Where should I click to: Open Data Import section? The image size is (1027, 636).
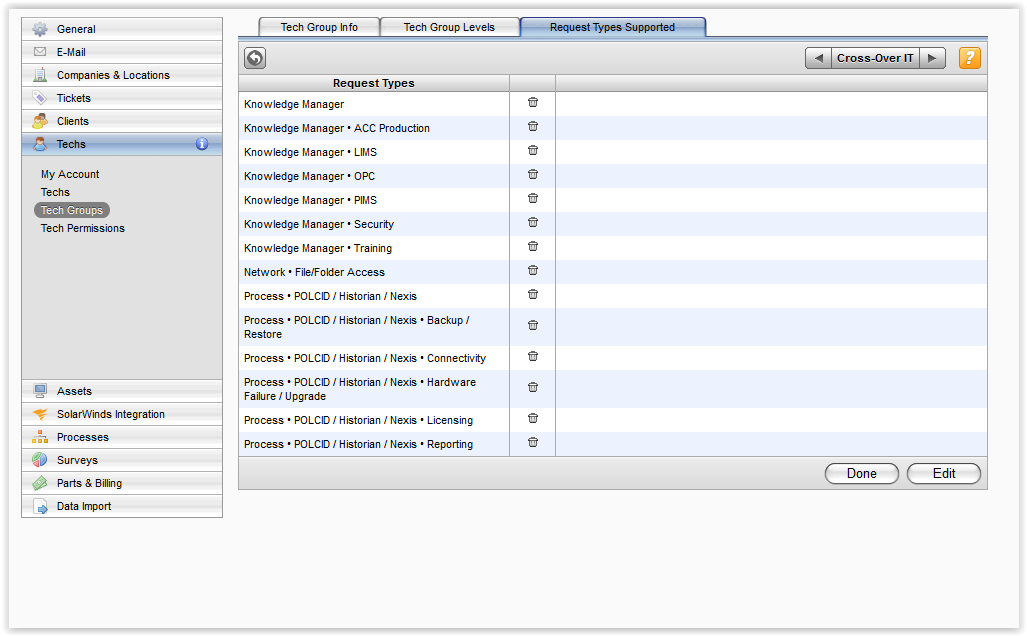[122, 506]
